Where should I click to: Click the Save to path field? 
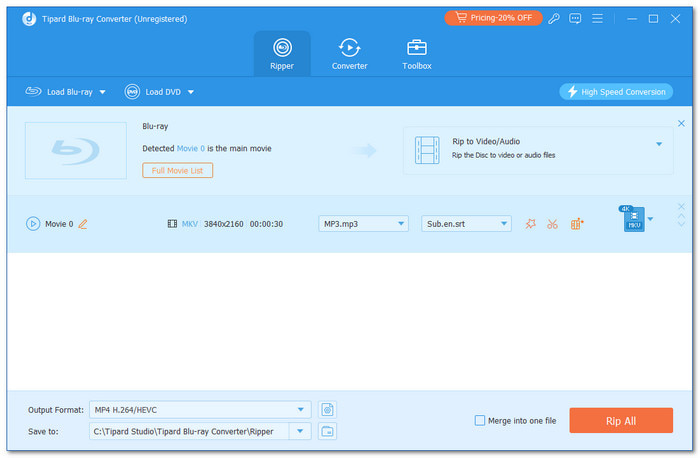coord(189,432)
